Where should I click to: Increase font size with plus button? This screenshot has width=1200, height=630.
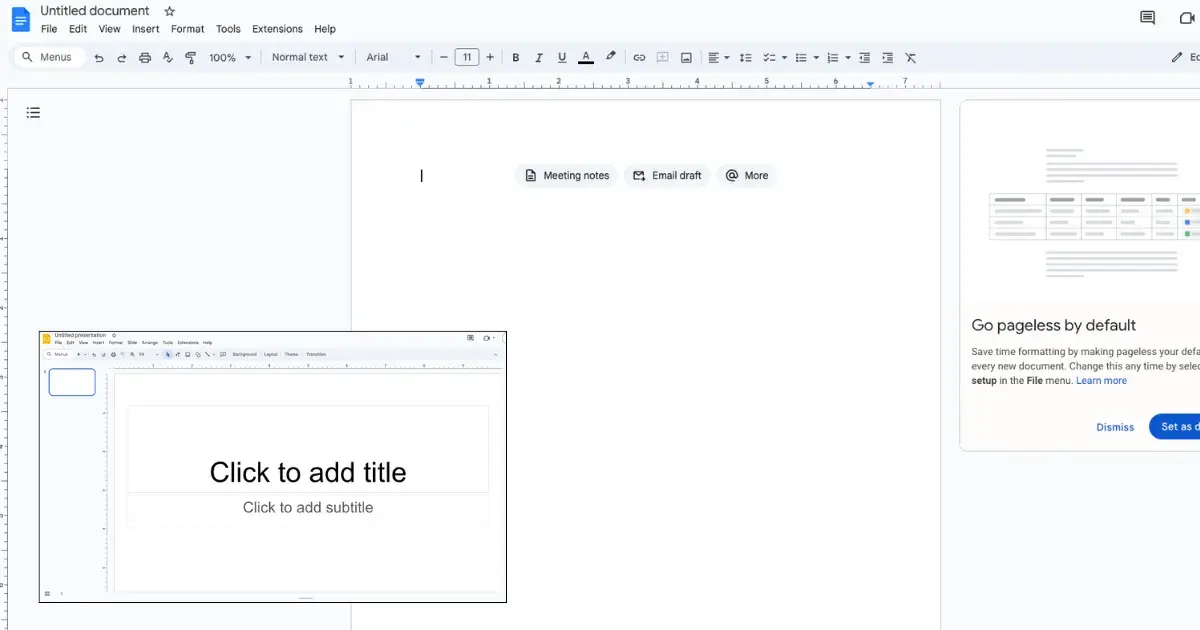pyautogui.click(x=490, y=58)
